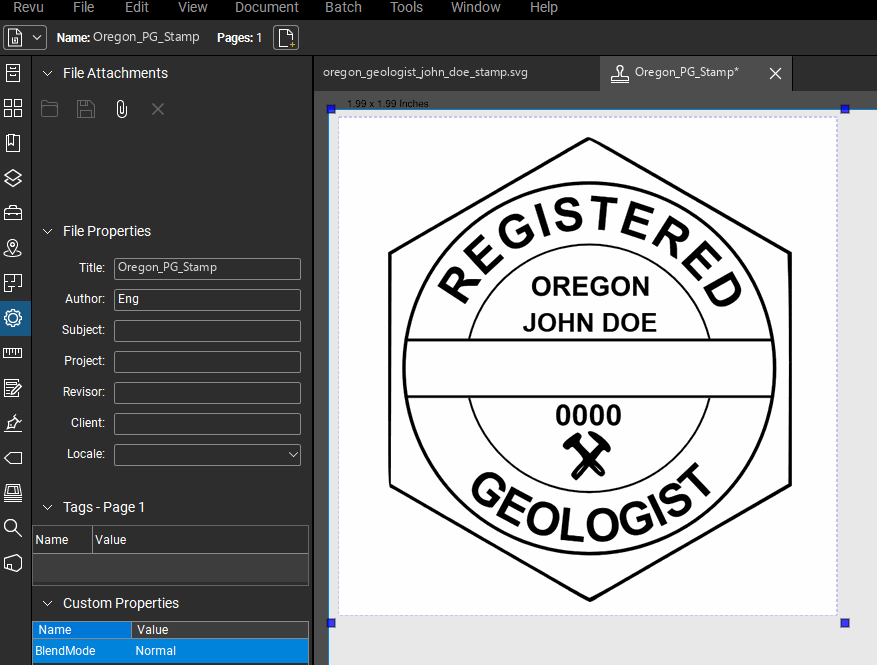Viewport: 877px width, 665px height.
Task: Click the delete attachment X icon
Action: [158, 109]
